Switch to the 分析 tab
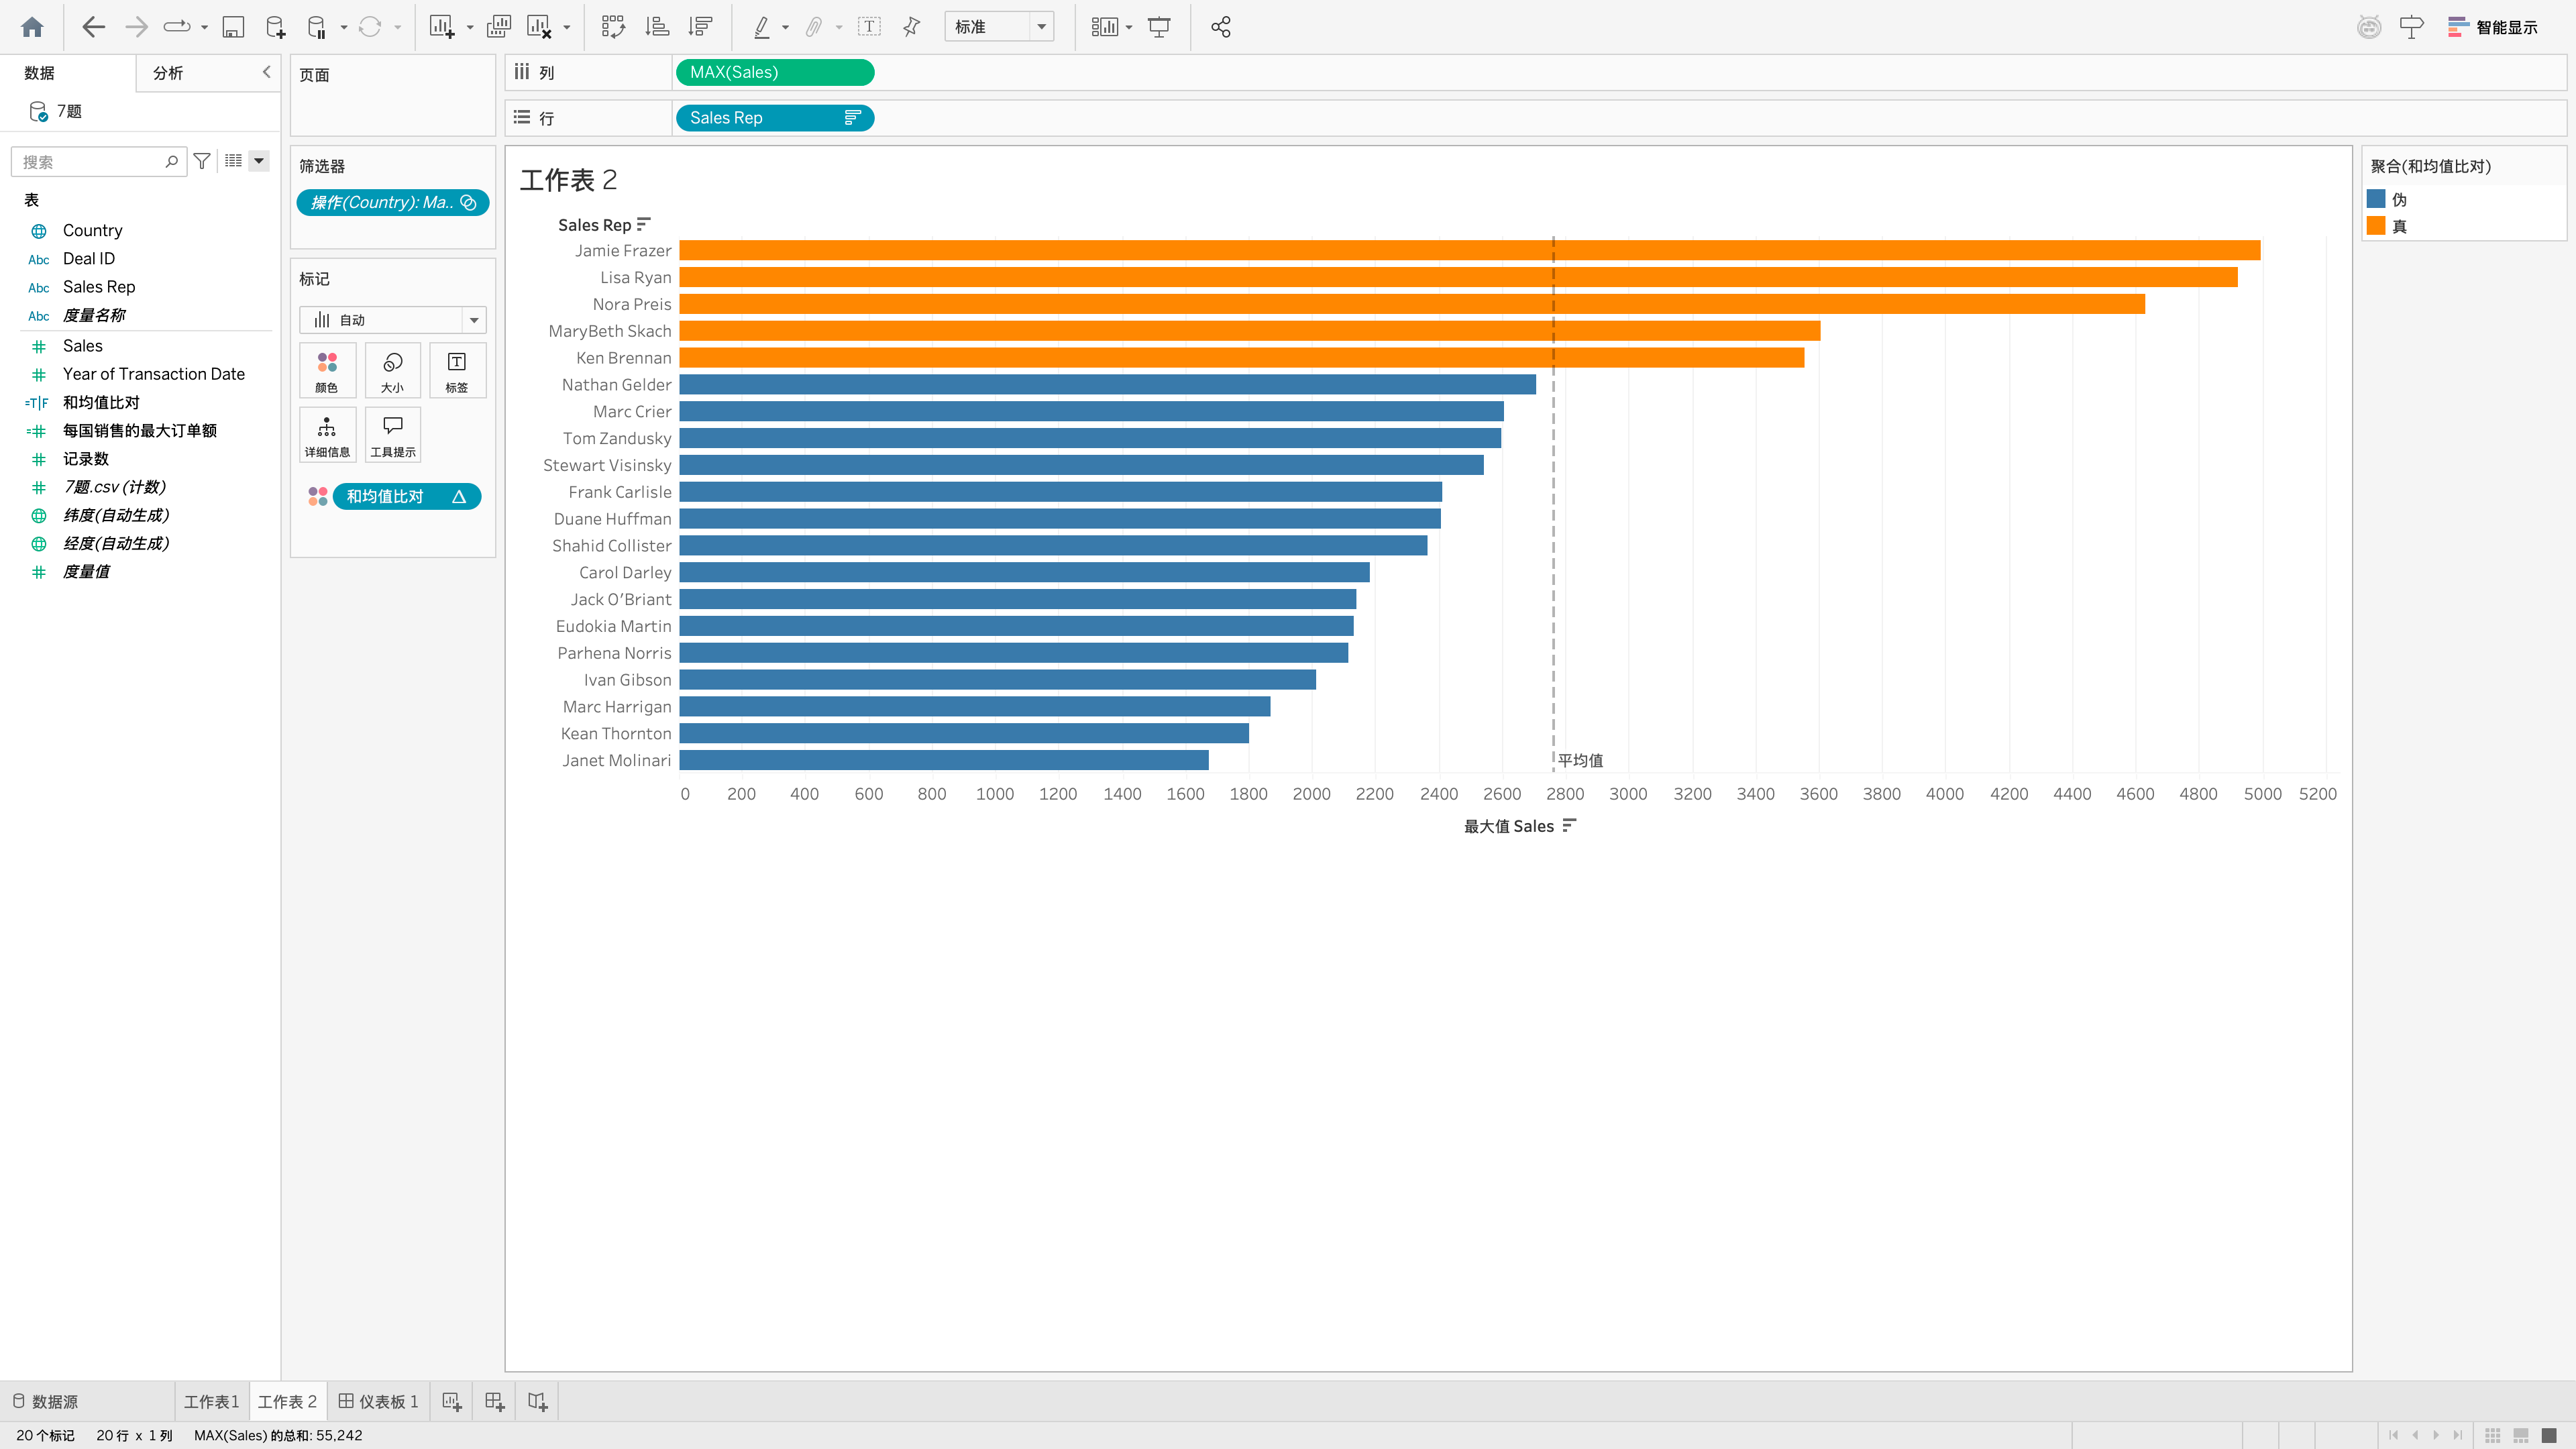 pyautogui.click(x=168, y=73)
